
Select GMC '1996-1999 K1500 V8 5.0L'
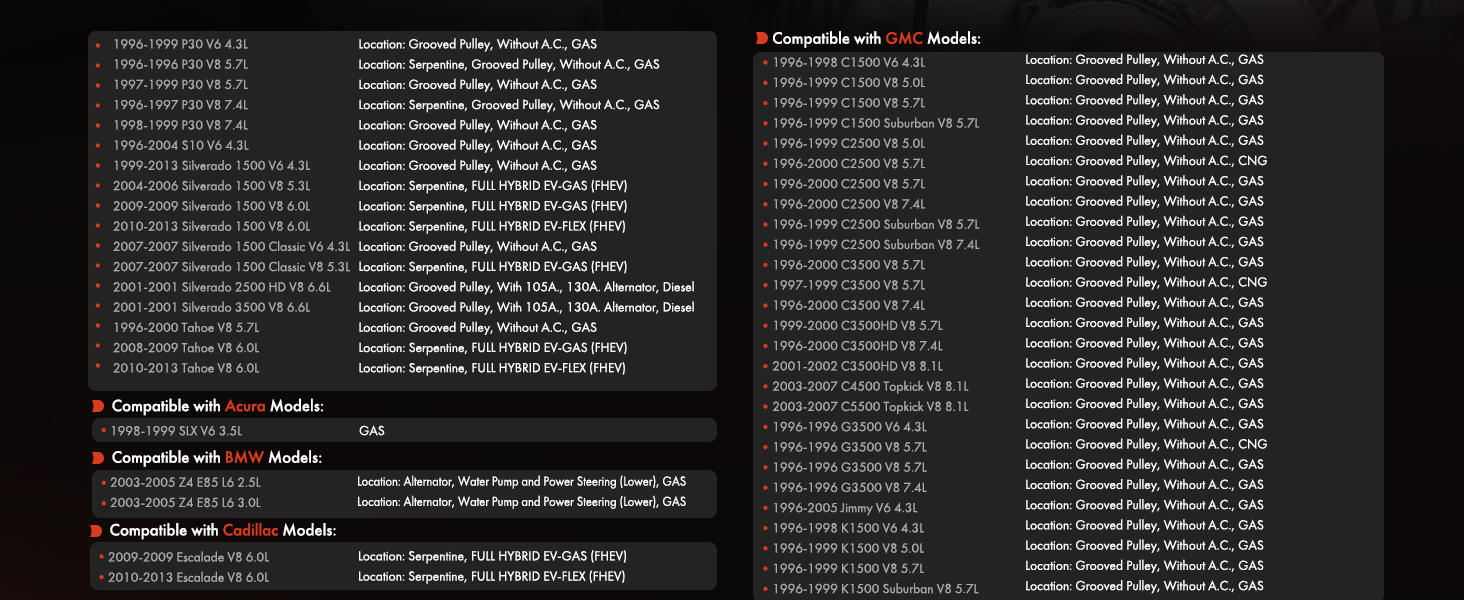pyautogui.click(x=848, y=549)
